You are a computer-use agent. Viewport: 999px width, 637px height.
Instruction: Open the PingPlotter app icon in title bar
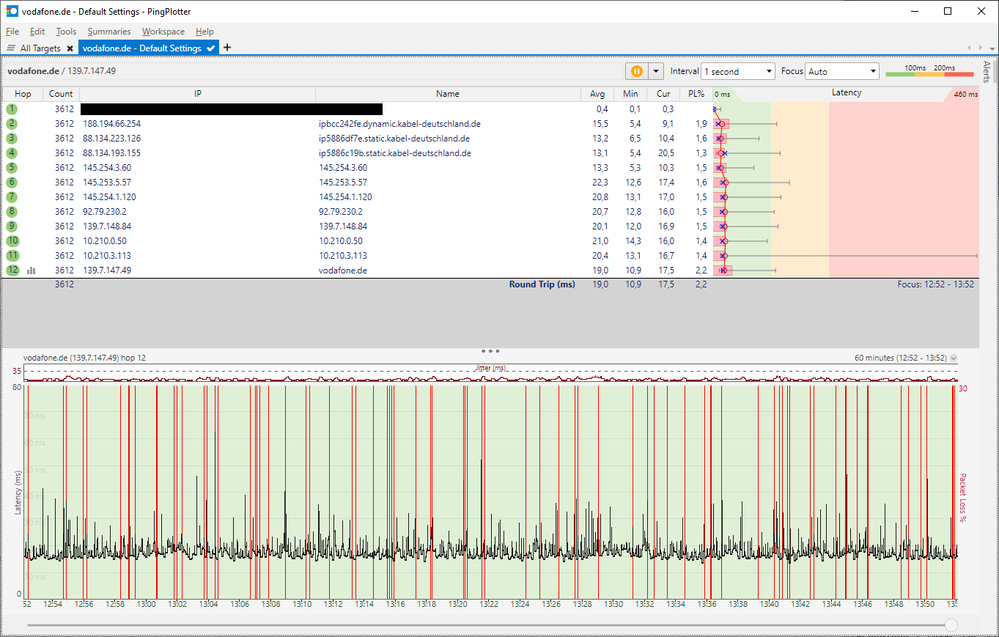pos(11,11)
